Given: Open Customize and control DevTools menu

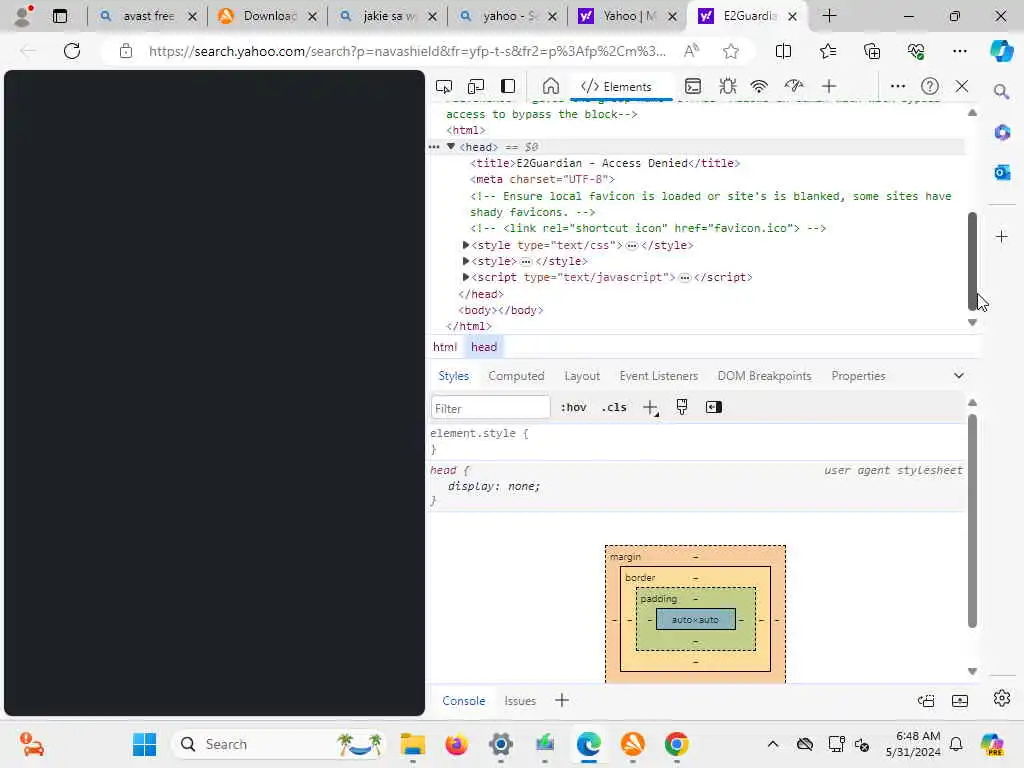Looking at the screenshot, I should [x=898, y=86].
